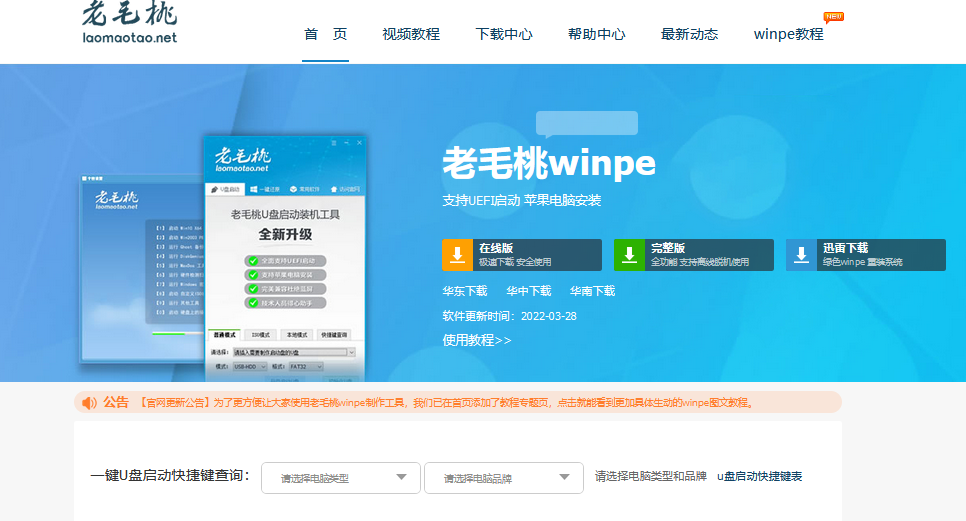Click the 老毛桃 laomaotao.net logo
This screenshot has height=521, width=966.
[129, 23]
